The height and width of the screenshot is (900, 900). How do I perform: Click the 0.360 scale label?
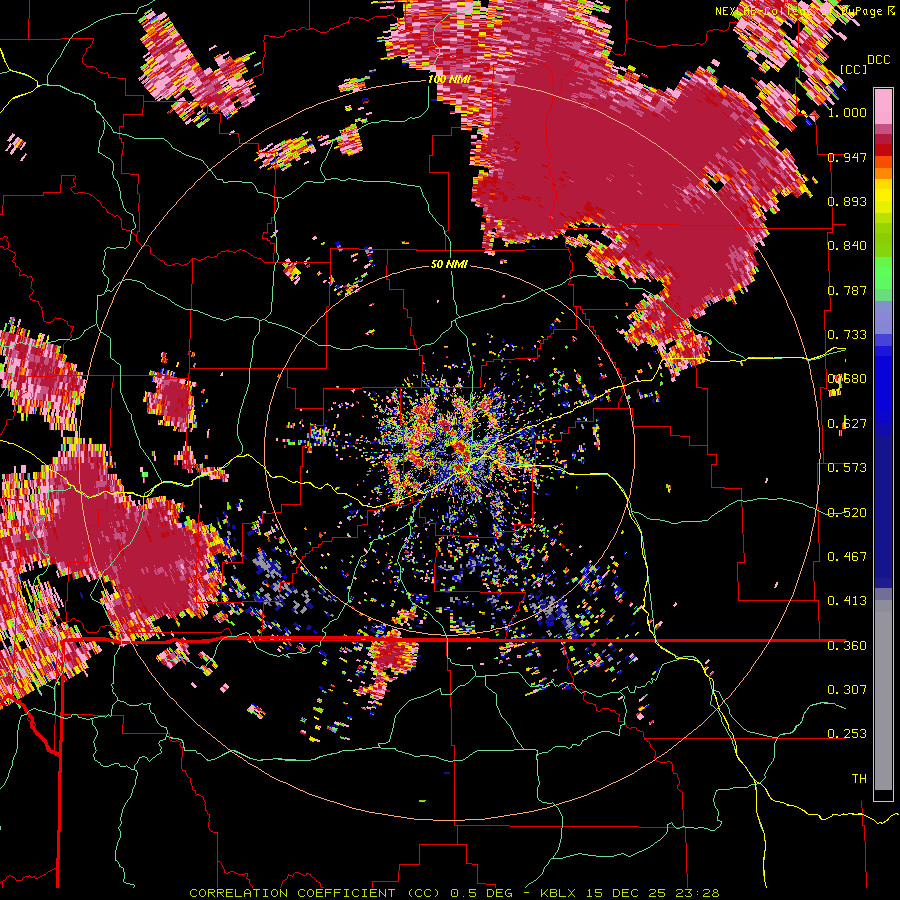click(847, 646)
